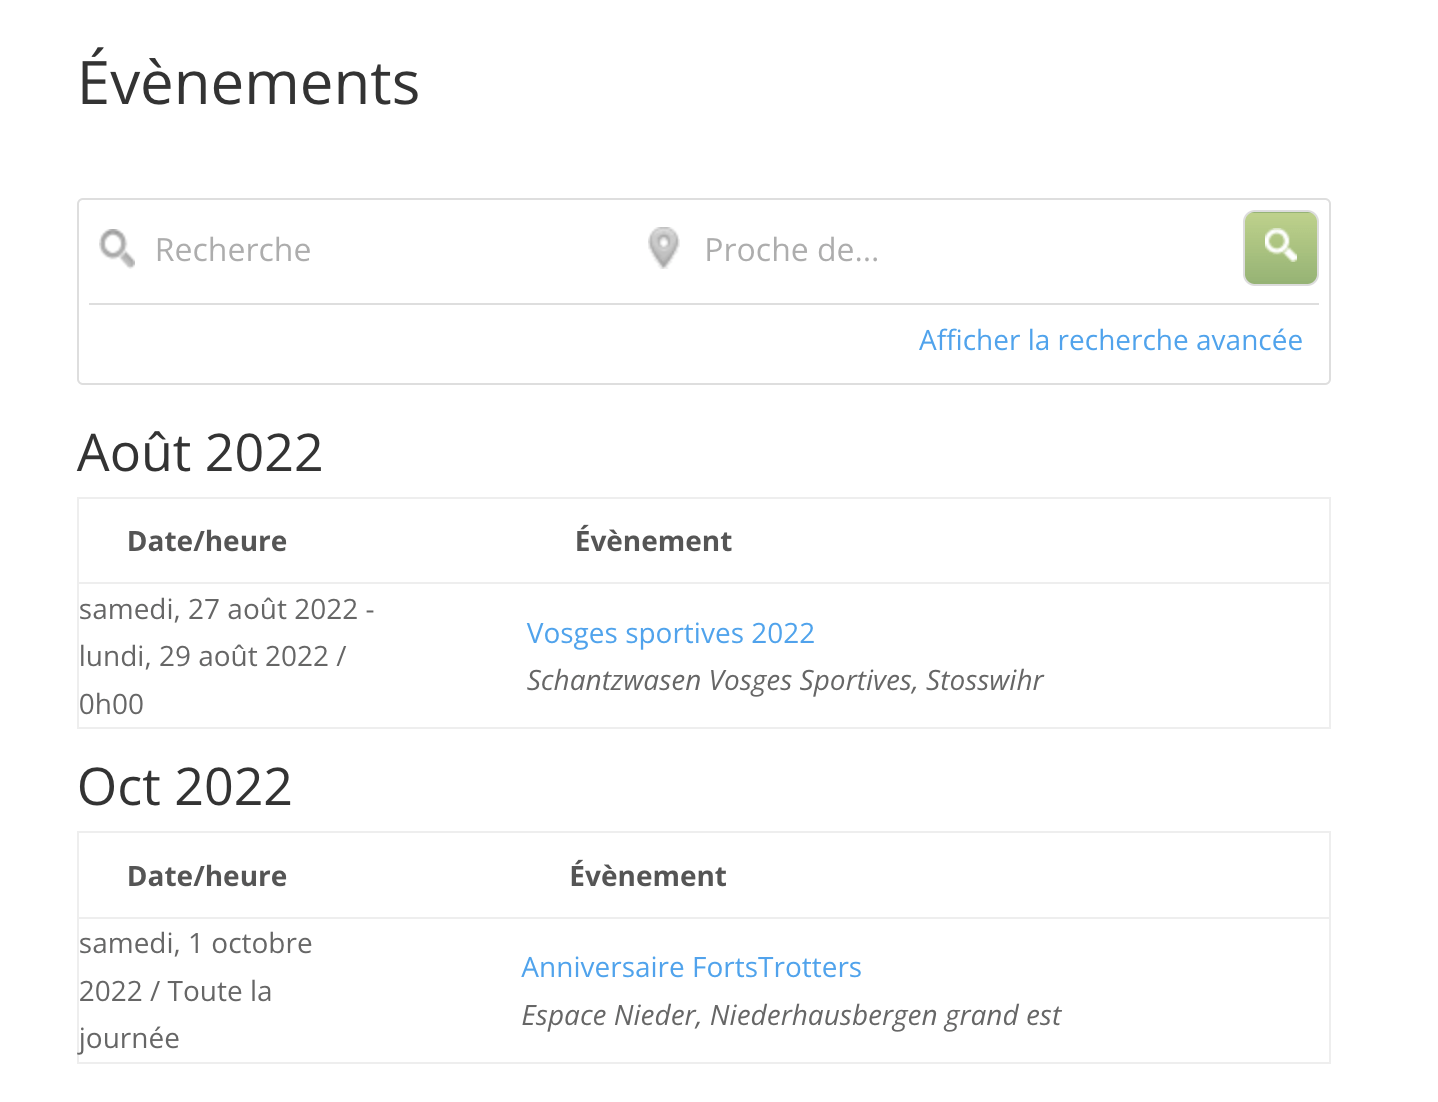Click the 'samedi, 27 août 2022' start date

[x=218, y=610]
